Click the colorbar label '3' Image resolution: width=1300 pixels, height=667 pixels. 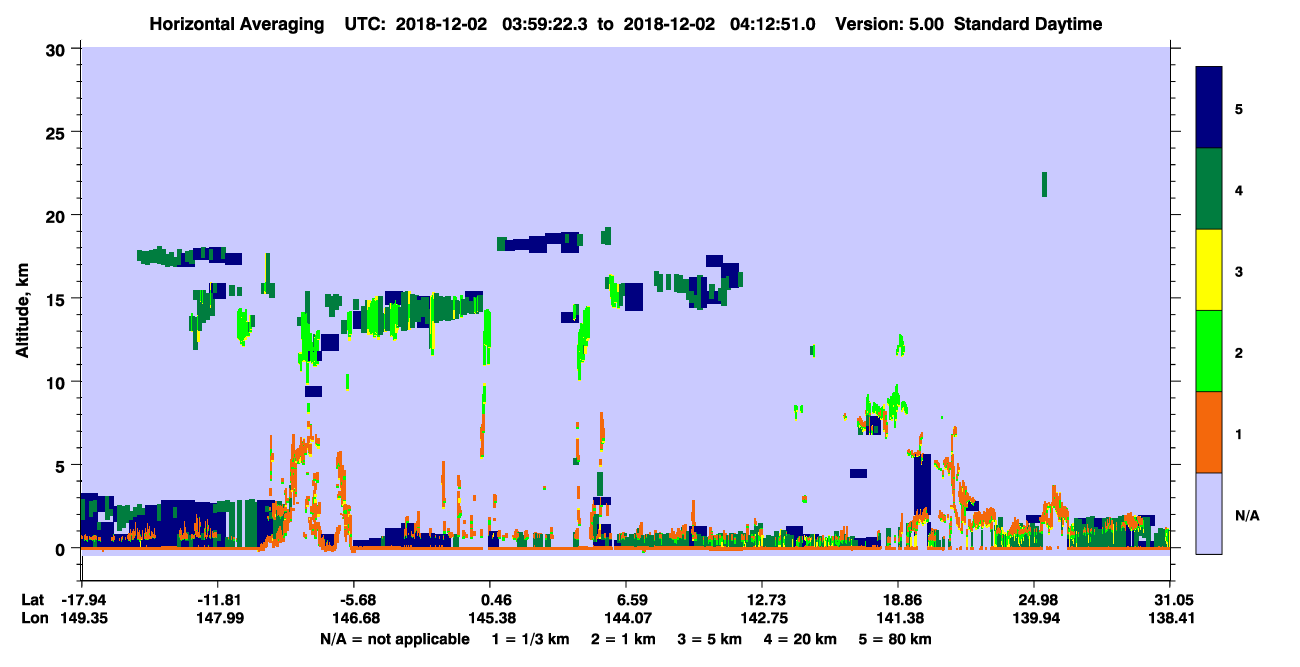[x=1238, y=271]
